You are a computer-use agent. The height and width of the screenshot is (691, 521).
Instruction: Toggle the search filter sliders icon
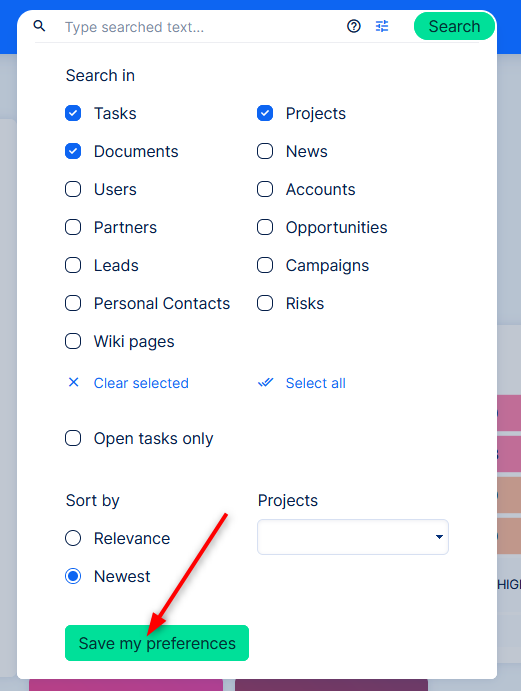click(x=382, y=26)
